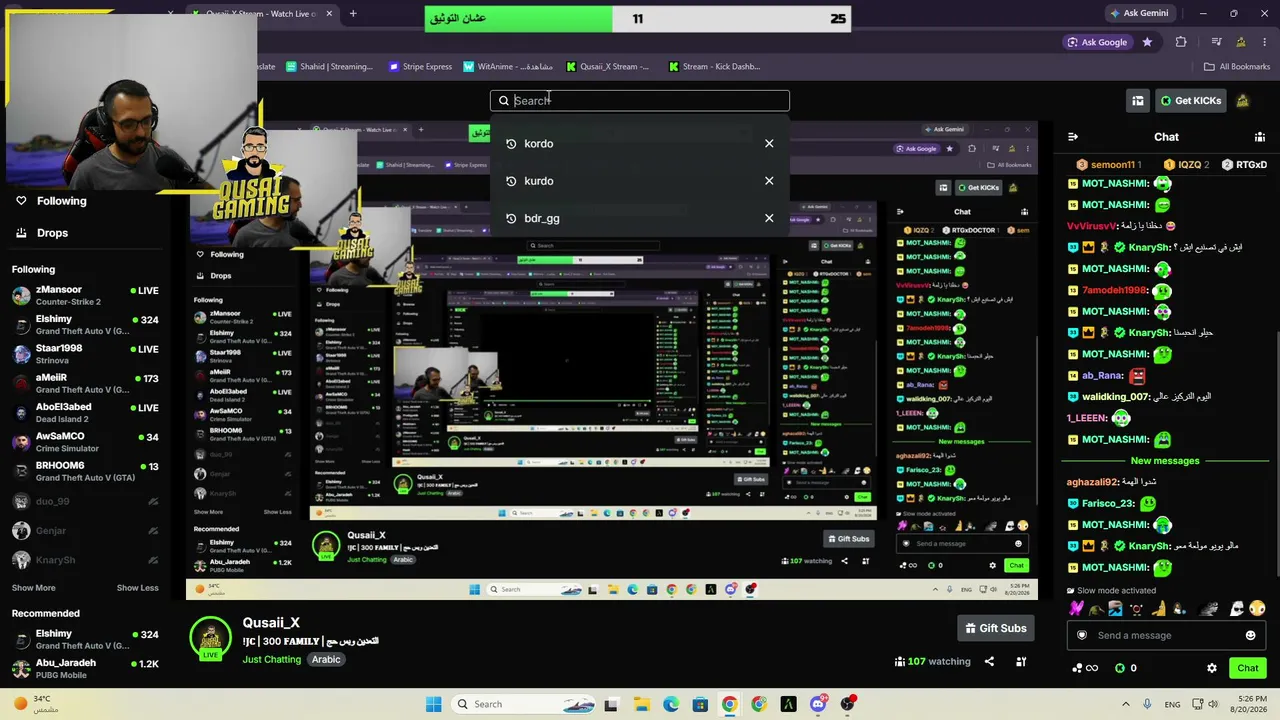Open Chrome media controls icon
Screen dimensions: 1280x720
[1216, 42]
